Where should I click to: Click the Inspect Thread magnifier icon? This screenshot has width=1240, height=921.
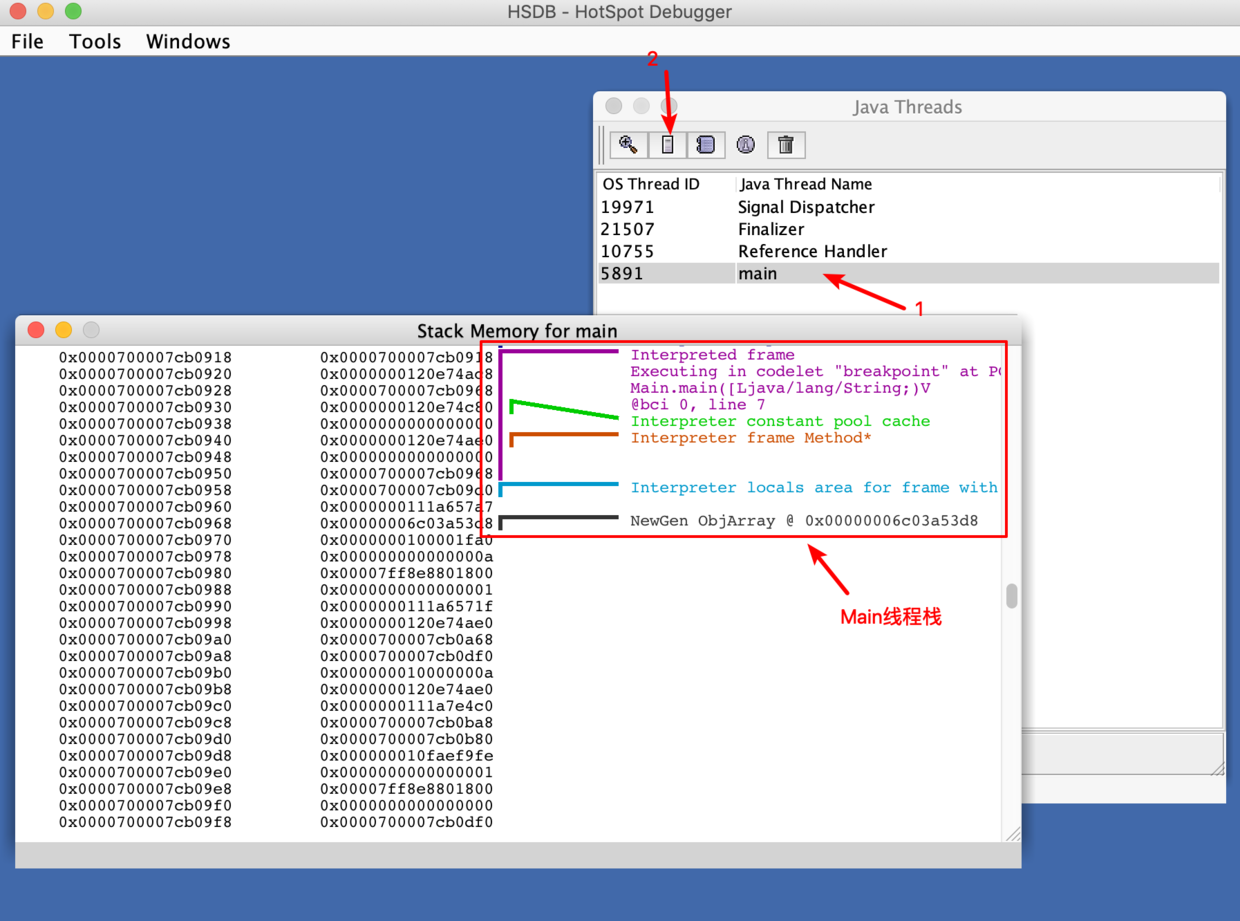(x=628, y=145)
